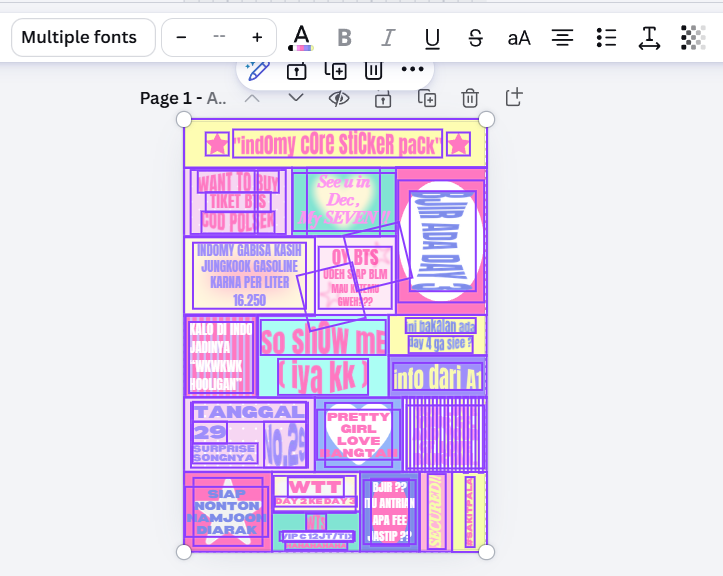This screenshot has width=723, height=576.
Task: Open the transparency control
Action: [x=693, y=38]
